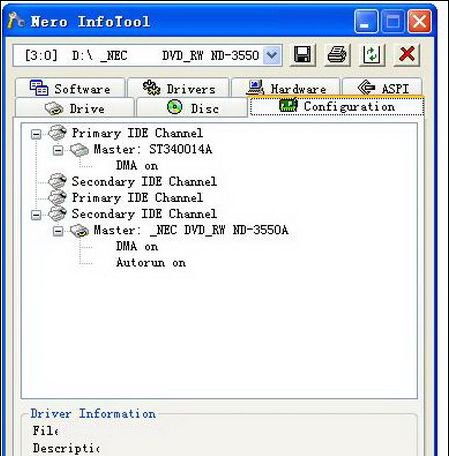The height and width of the screenshot is (456, 449).
Task: Select the second Secondary IDE Channel row
Action: coord(144,214)
